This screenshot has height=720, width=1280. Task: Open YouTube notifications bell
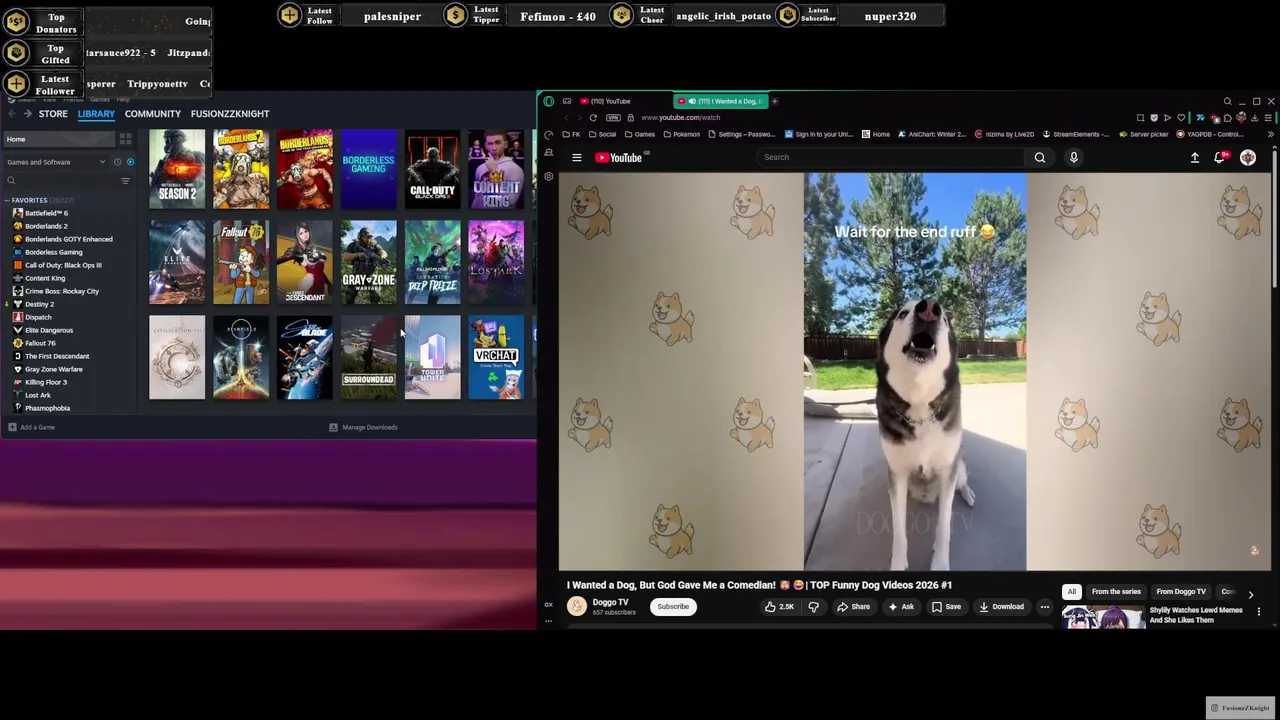[x=1220, y=157]
